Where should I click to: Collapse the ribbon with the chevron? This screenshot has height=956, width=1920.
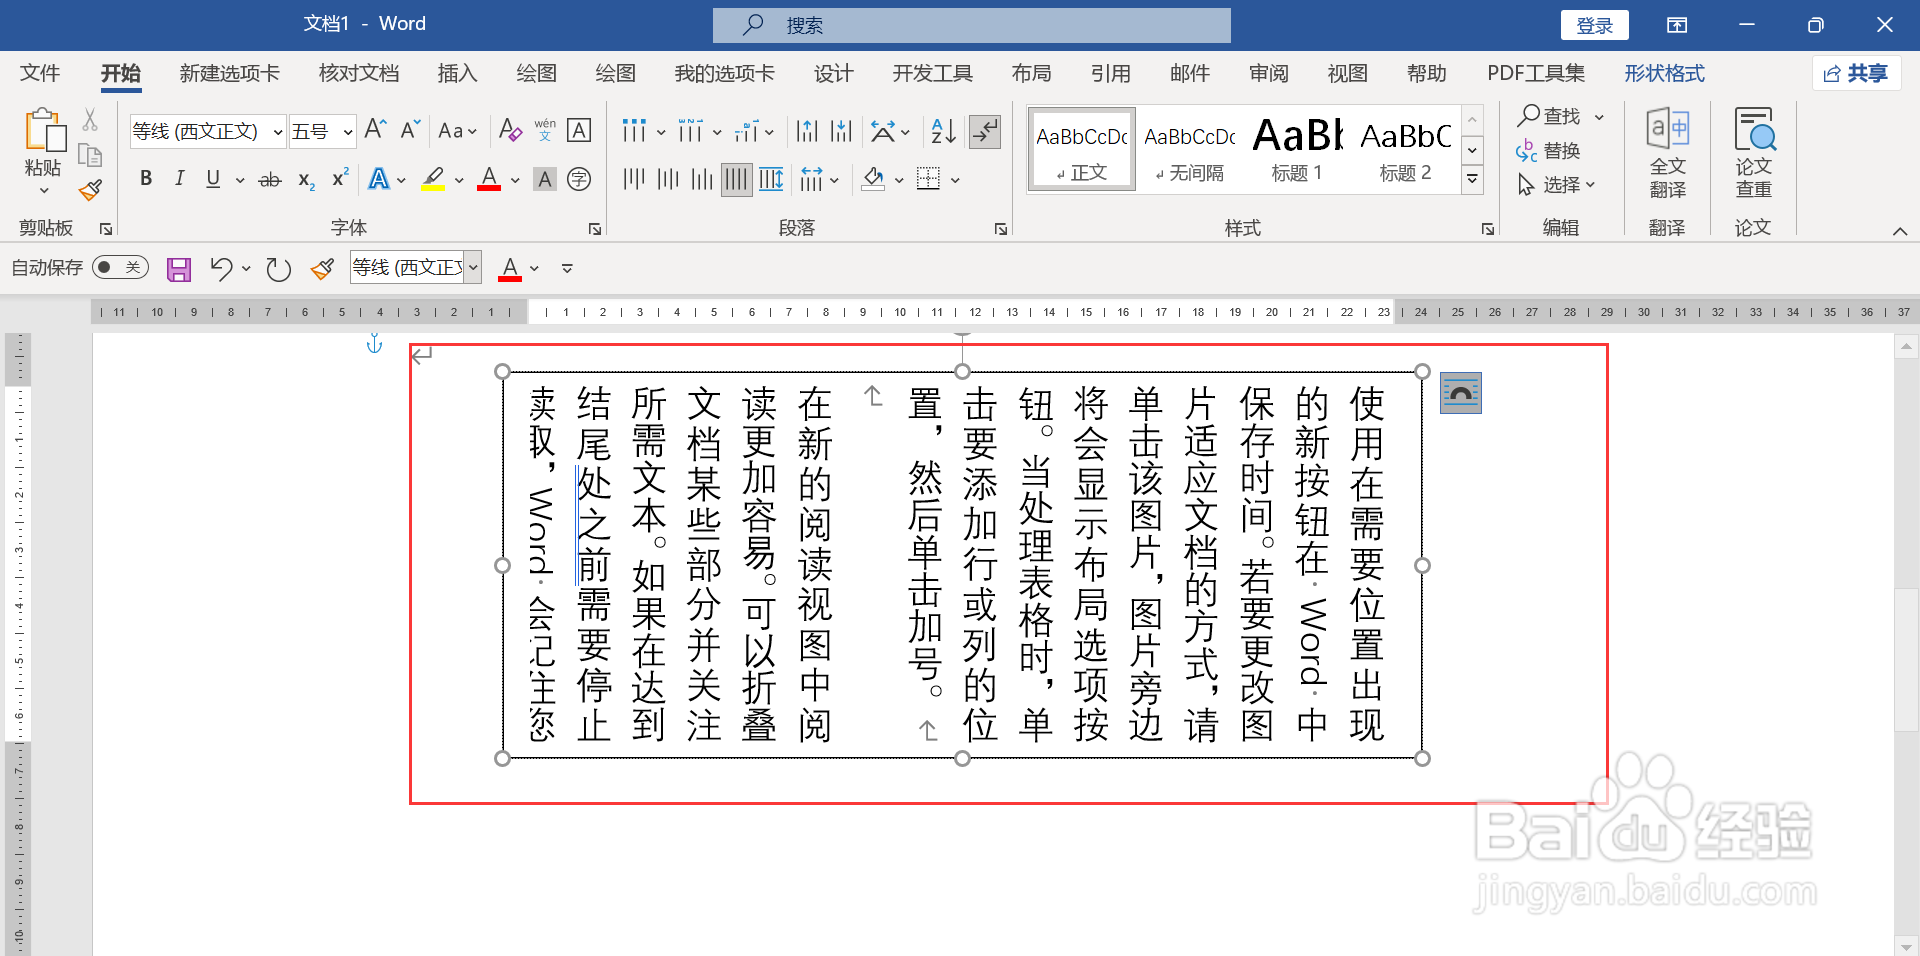click(x=1899, y=231)
